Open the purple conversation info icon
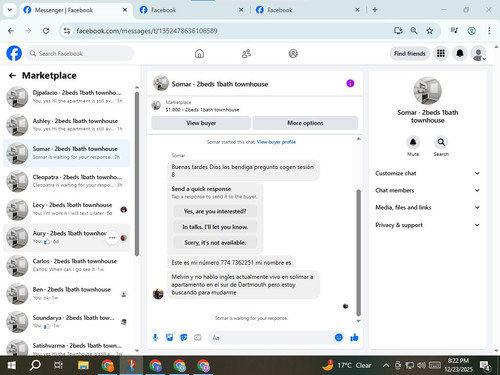Screen dimensions: 500x375 [x=350, y=83]
